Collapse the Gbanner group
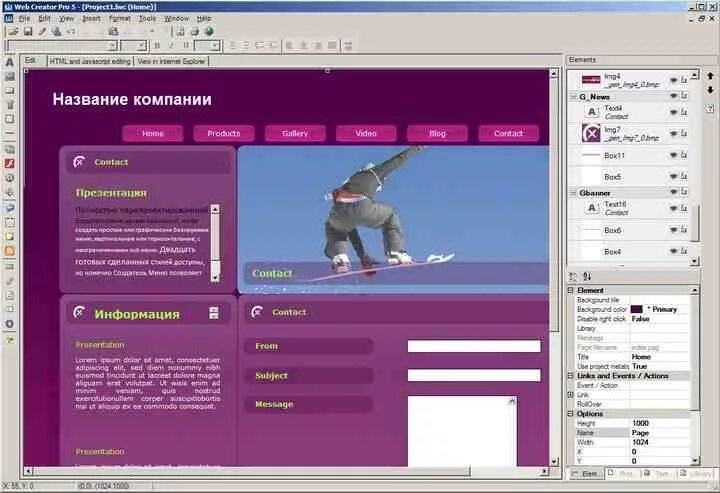 573,193
